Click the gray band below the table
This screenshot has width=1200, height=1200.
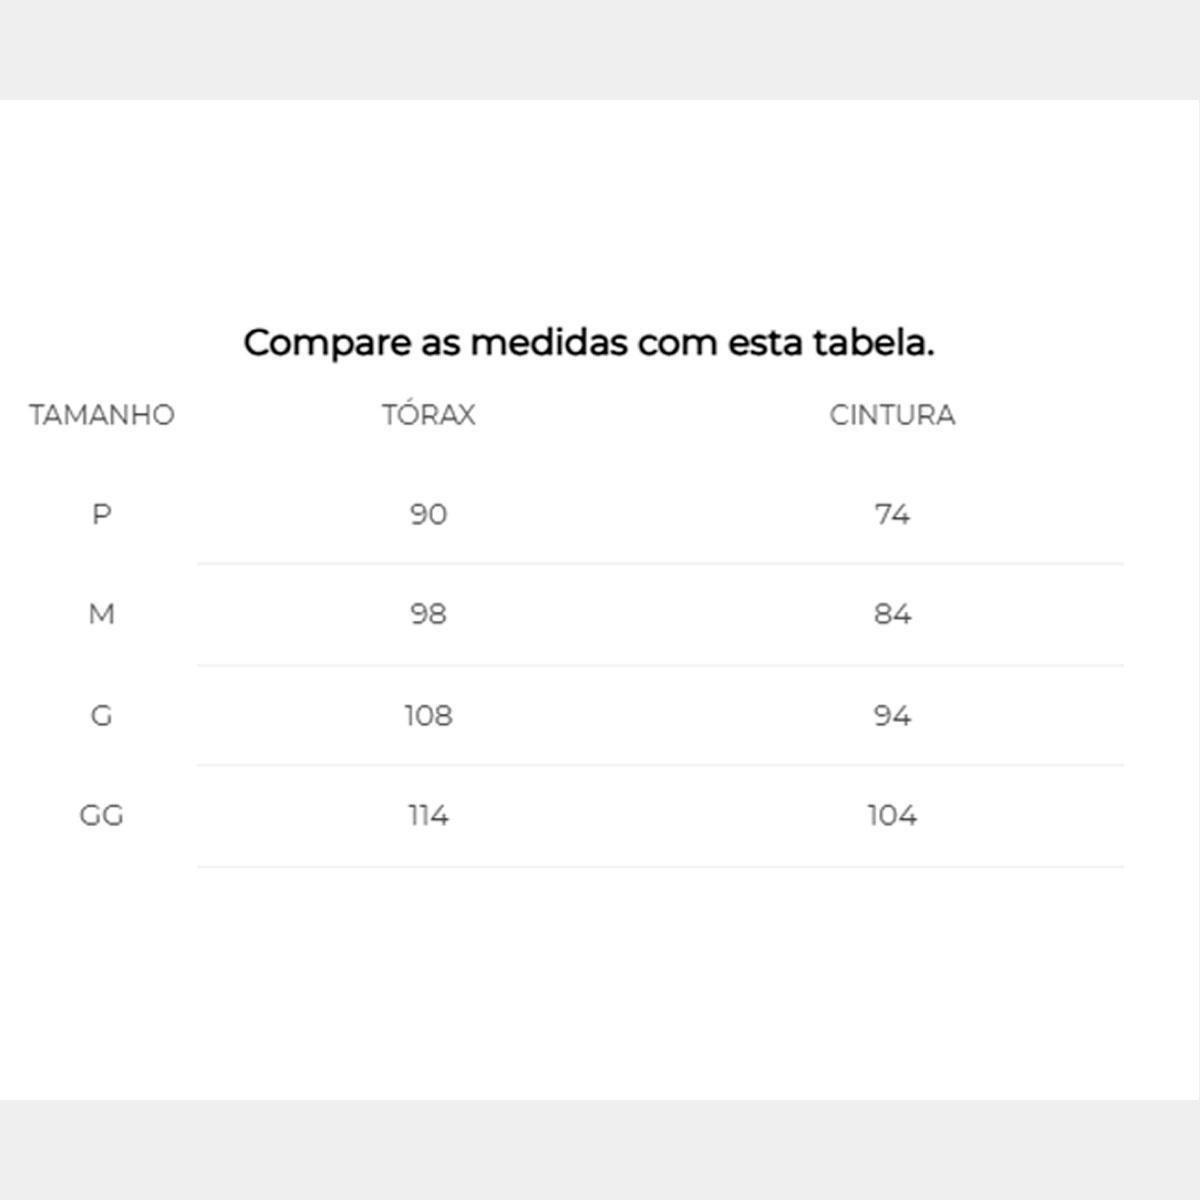(600, 1150)
